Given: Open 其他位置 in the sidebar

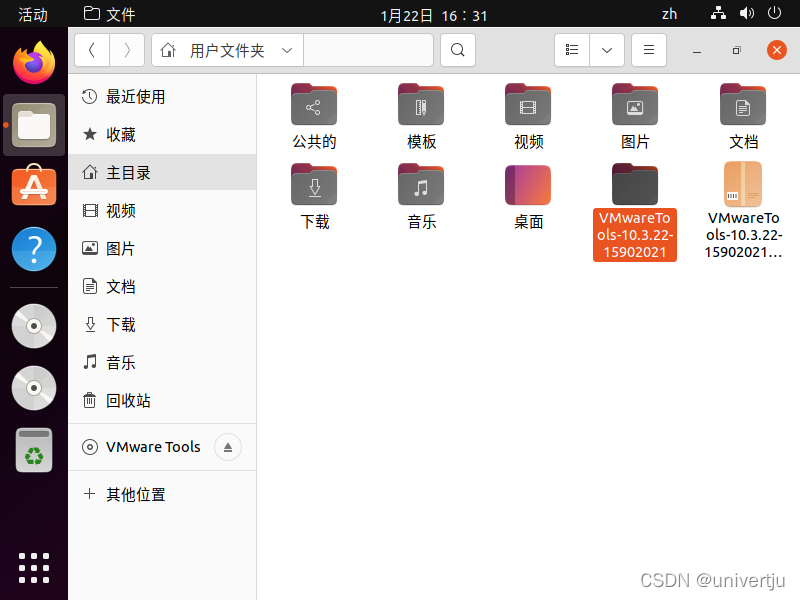Looking at the screenshot, I should click(162, 494).
